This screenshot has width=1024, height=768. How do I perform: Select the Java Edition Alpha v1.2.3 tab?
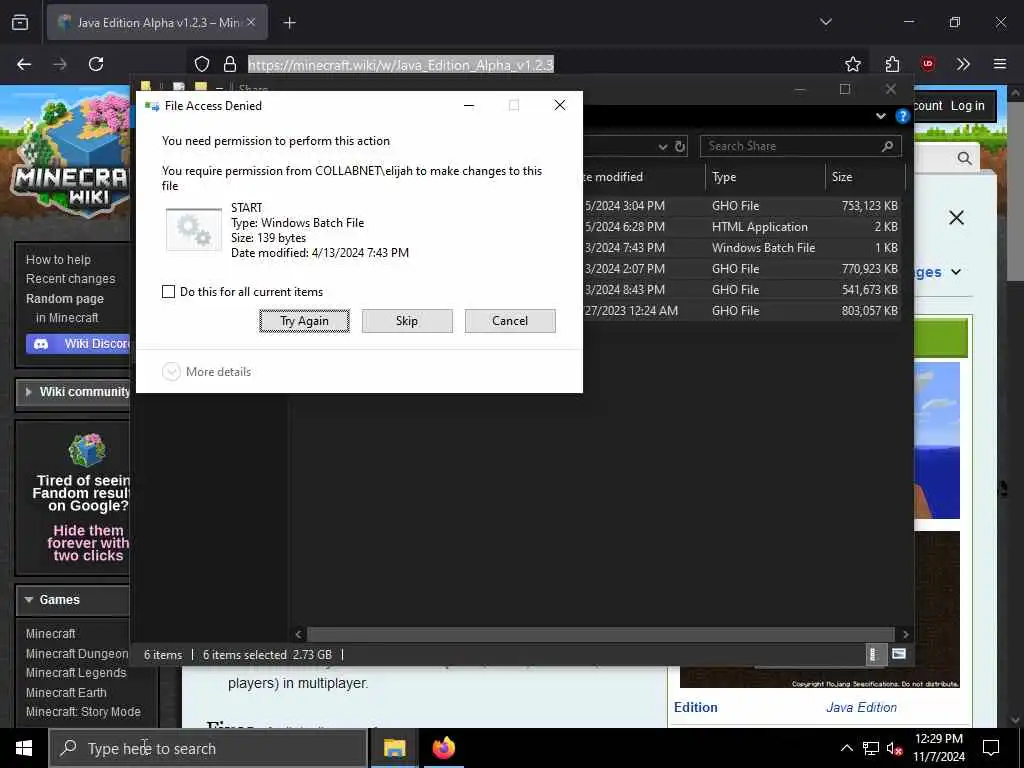click(157, 22)
